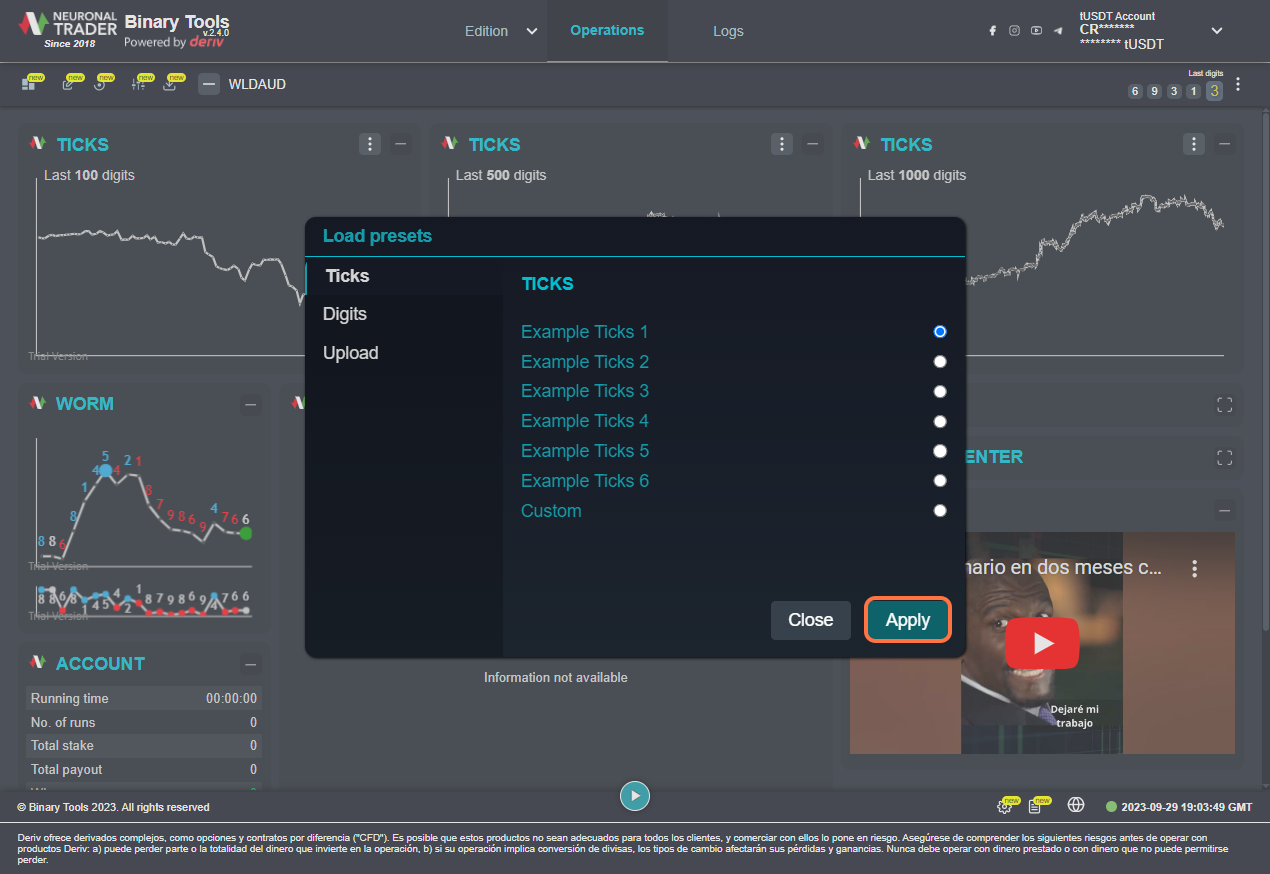
Task: Click the last digit 9 box
Action: pos(1154,92)
